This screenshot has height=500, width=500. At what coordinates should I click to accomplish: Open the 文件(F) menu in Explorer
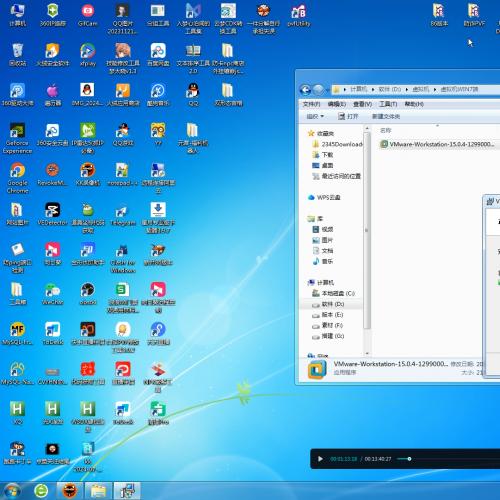point(311,104)
